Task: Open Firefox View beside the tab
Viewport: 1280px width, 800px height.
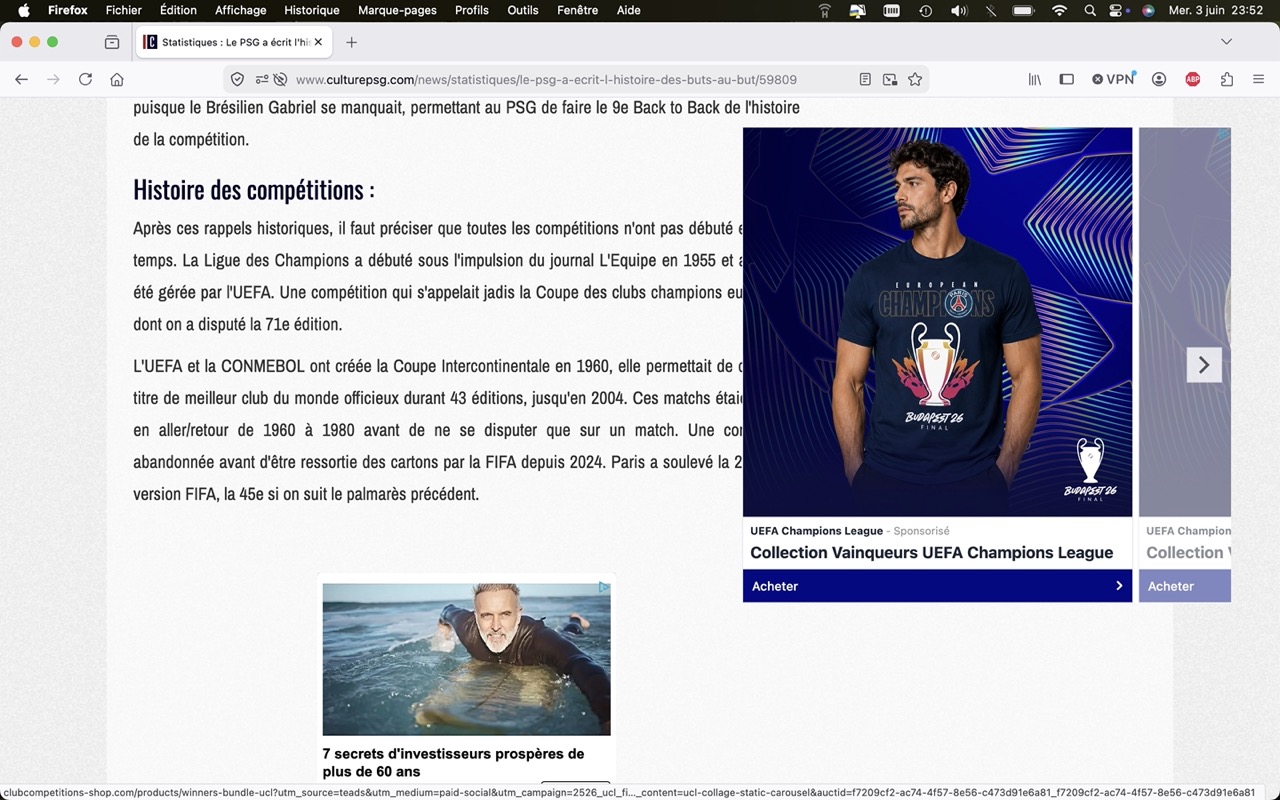Action: [112, 42]
